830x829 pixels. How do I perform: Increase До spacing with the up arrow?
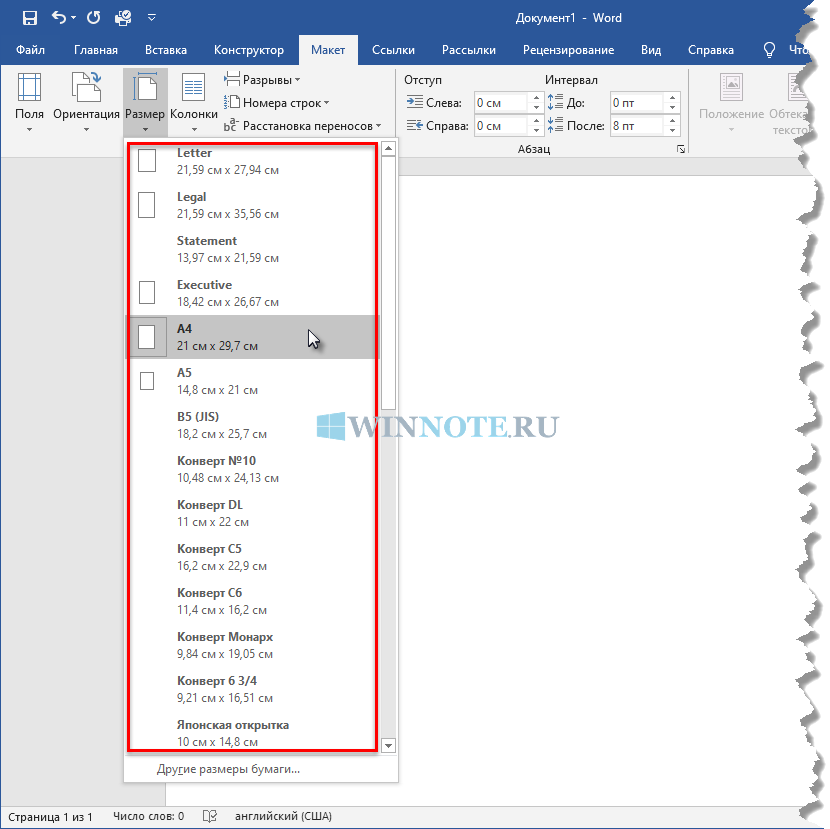click(672, 98)
